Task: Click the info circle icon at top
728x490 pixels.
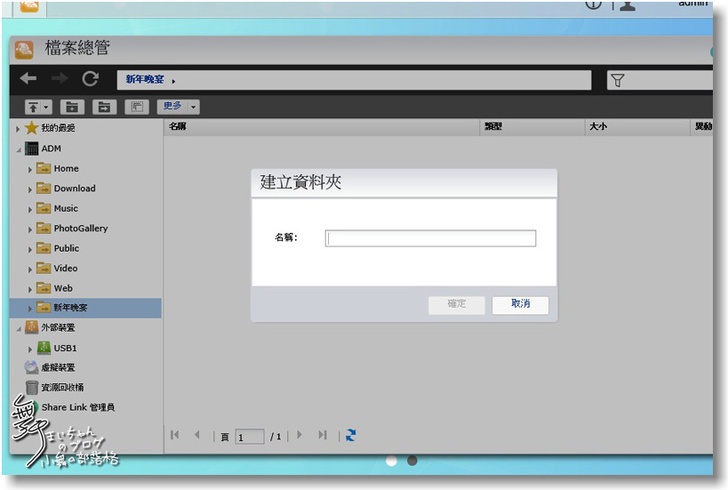Action: [593, 4]
